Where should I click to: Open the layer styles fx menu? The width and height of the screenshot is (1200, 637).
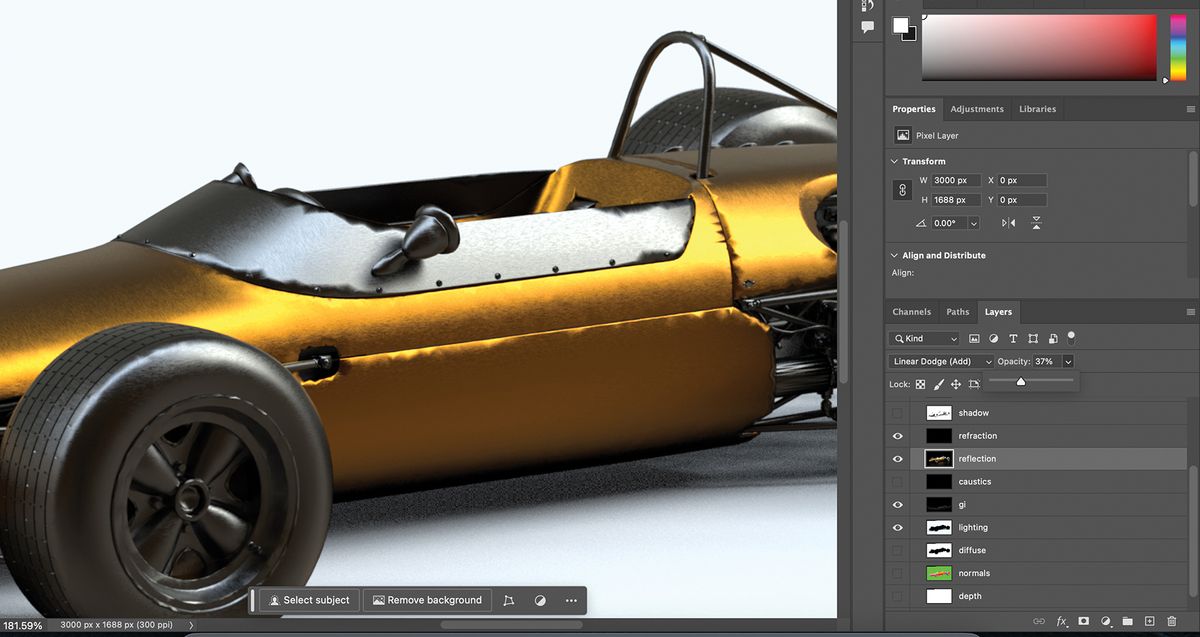pyautogui.click(x=1062, y=621)
